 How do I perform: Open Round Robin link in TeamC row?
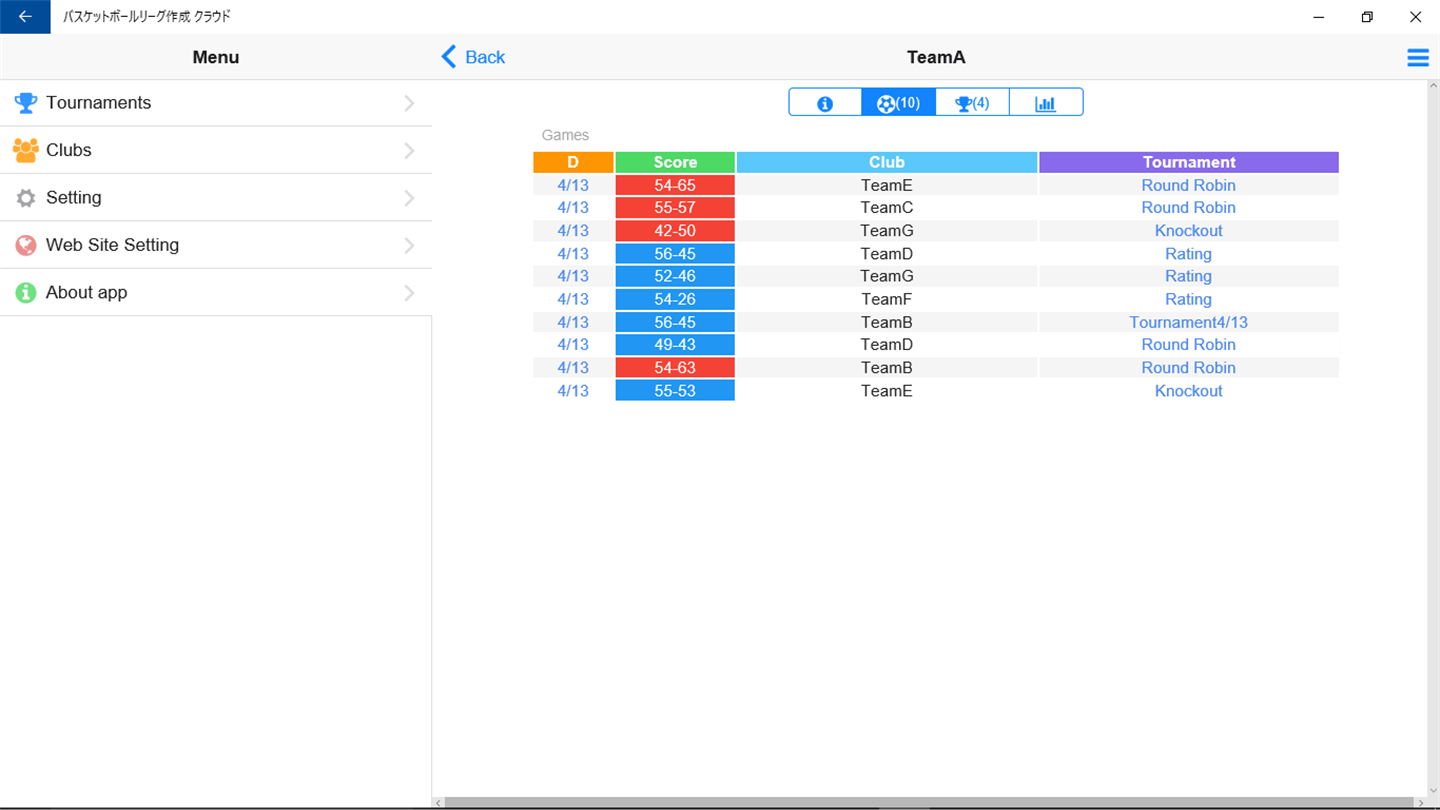pyautogui.click(x=1189, y=208)
